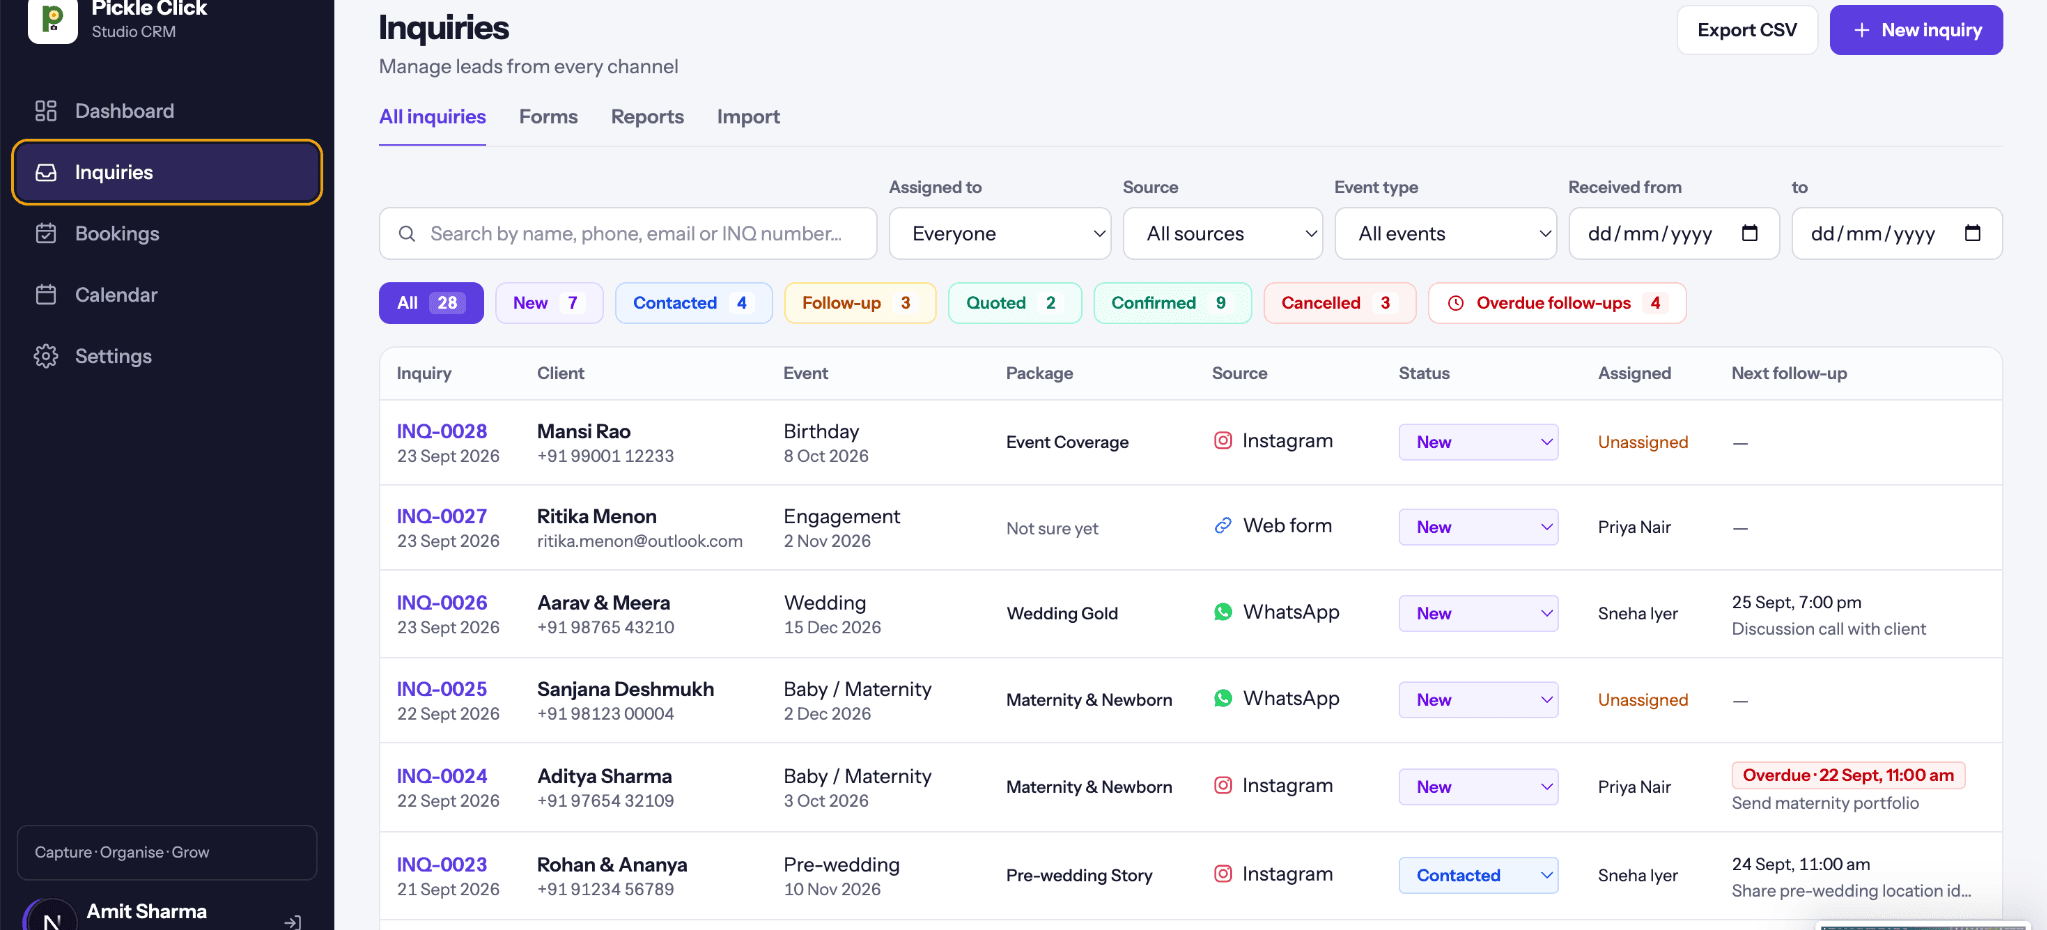Viewport: 2047px width, 930px height.
Task: Filter by Cancelled status chip
Action: [1340, 303]
